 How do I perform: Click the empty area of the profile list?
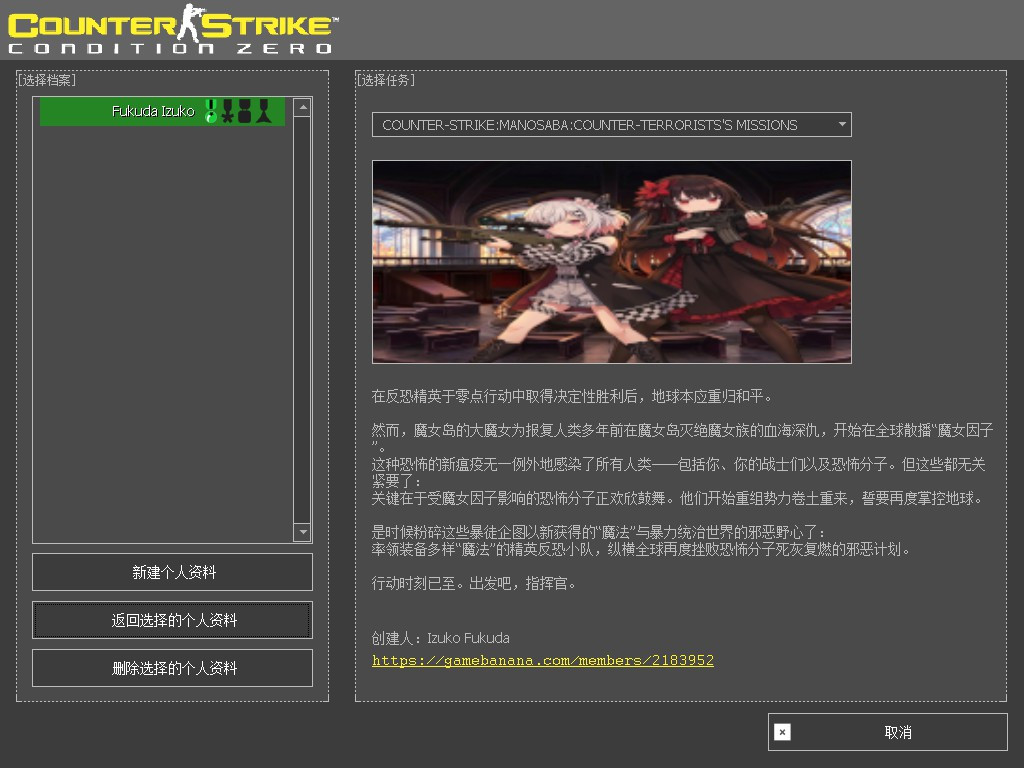coord(163,333)
